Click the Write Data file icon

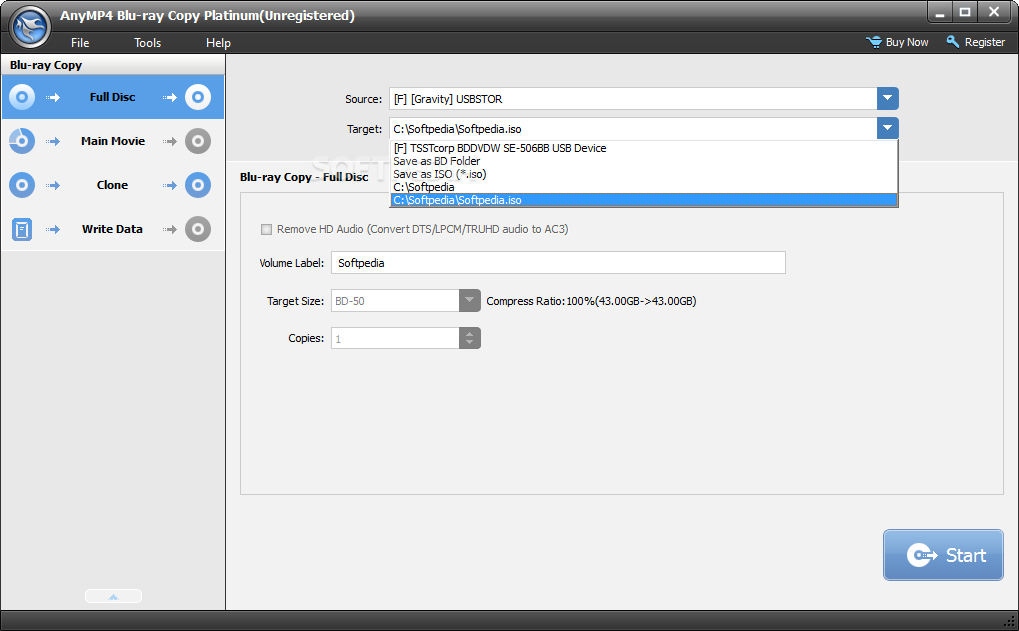pos(22,229)
